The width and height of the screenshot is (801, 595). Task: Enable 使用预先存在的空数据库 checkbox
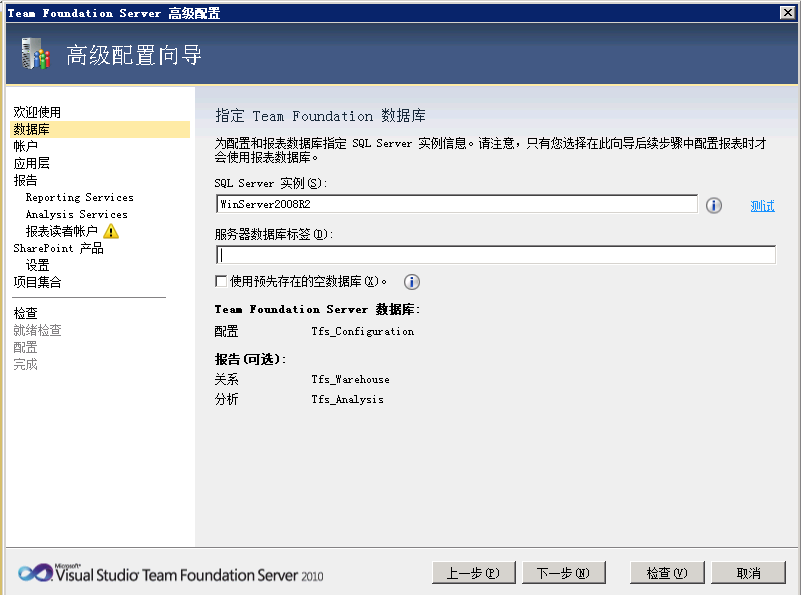pyautogui.click(x=221, y=281)
